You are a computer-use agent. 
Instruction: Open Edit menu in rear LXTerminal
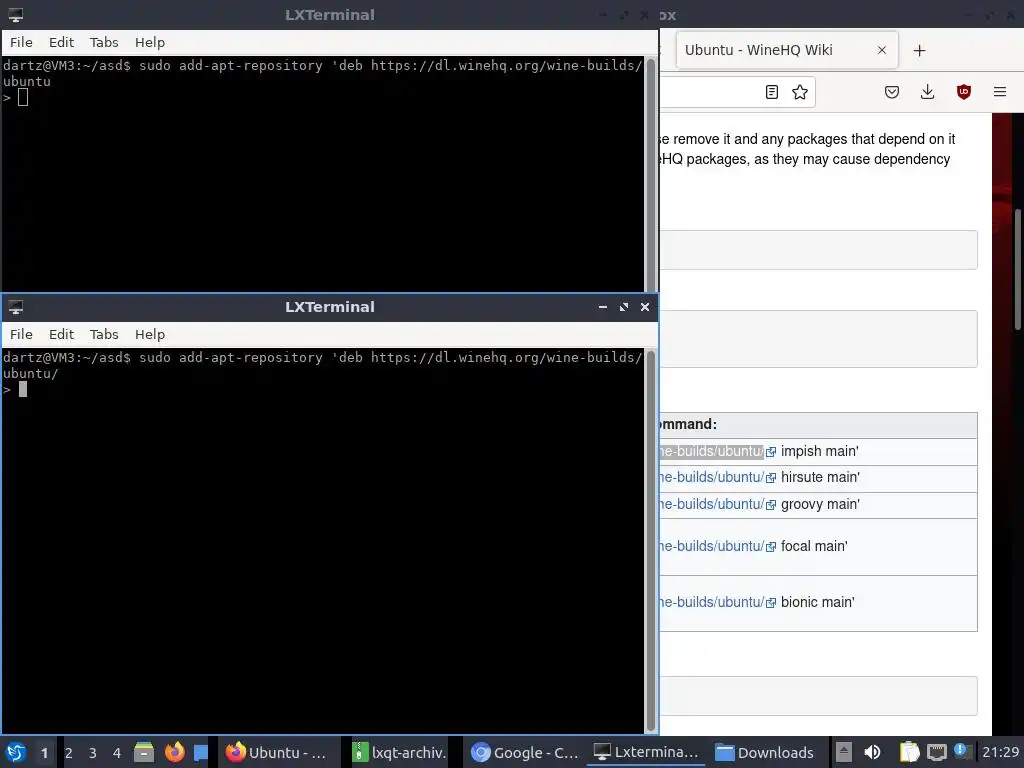[x=61, y=42]
